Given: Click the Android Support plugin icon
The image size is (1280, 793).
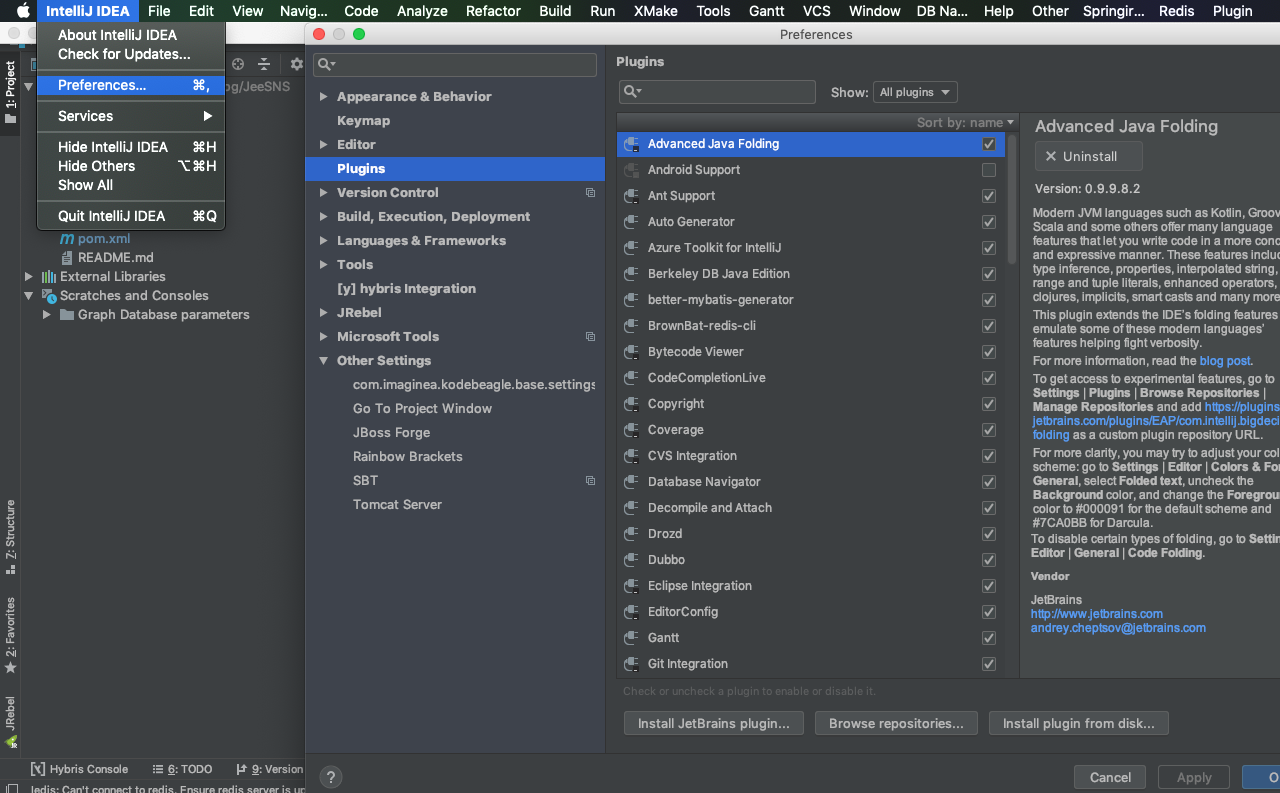Looking at the screenshot, I should point(631,170).
